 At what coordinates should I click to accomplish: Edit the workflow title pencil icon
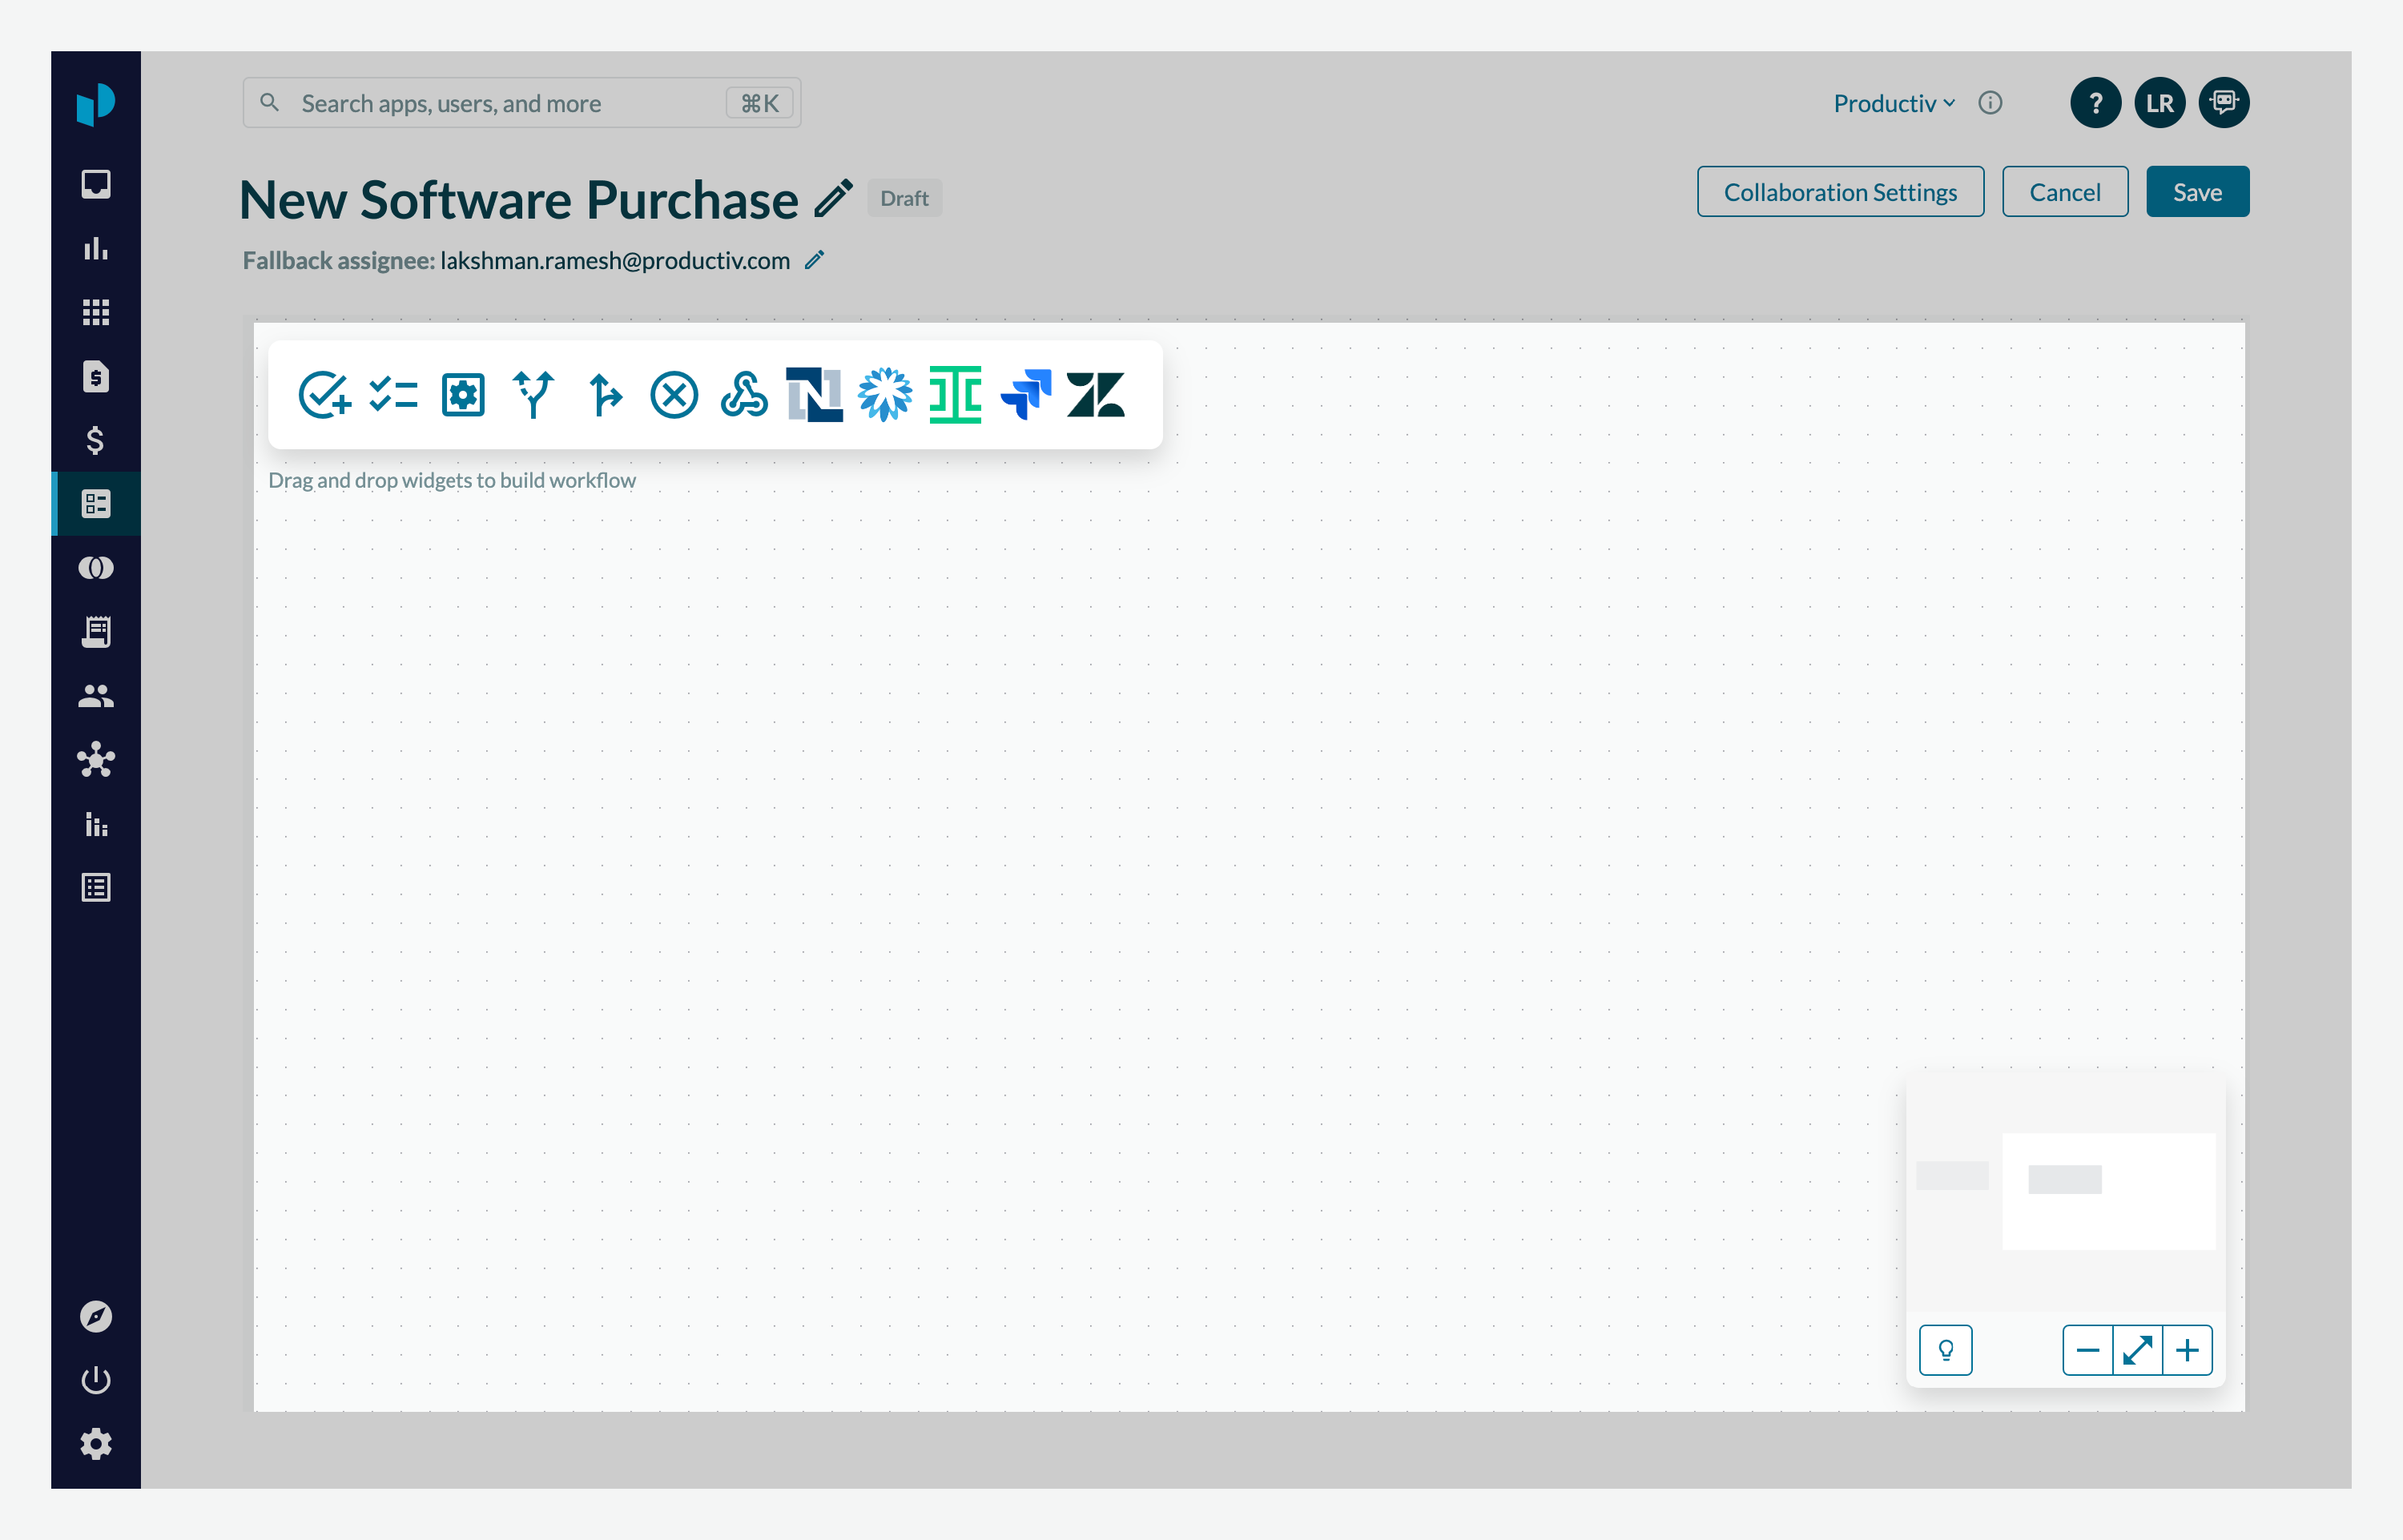[x=833, y=198]
